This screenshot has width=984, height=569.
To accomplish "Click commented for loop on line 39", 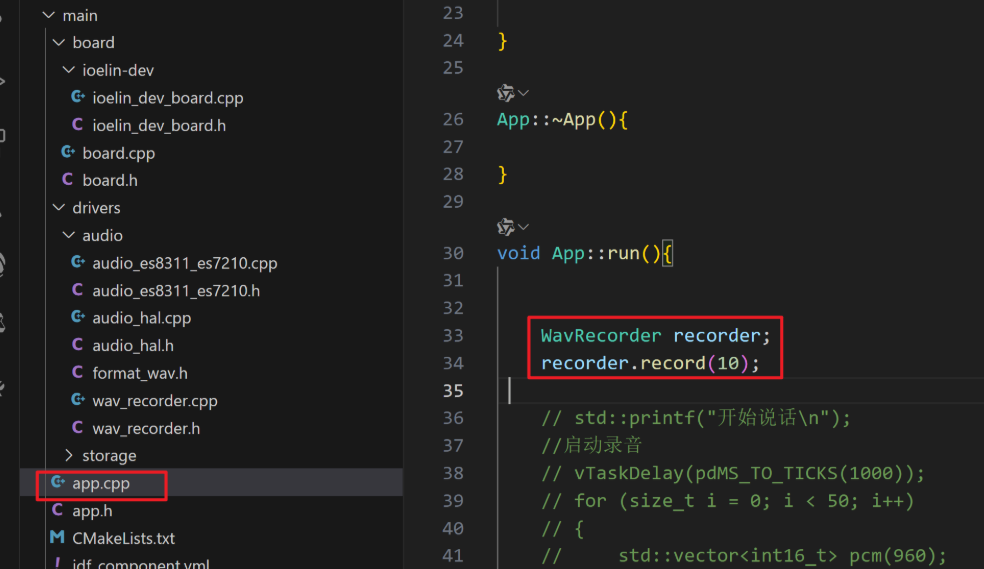I will (728, 501).
